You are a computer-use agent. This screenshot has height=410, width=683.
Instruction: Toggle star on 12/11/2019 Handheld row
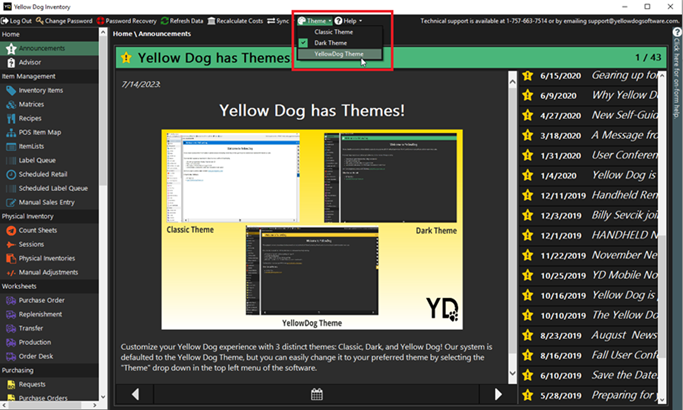pos(527,196)
